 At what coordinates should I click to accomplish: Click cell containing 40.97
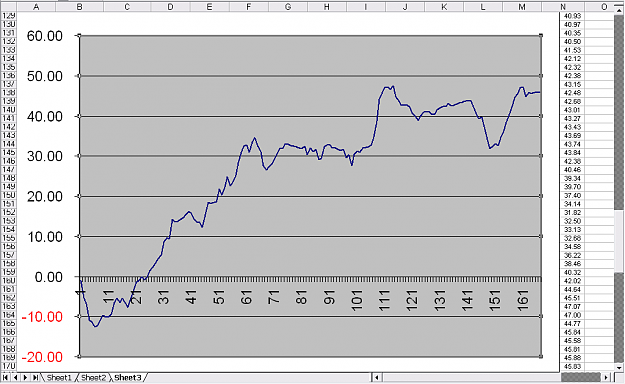572,25
